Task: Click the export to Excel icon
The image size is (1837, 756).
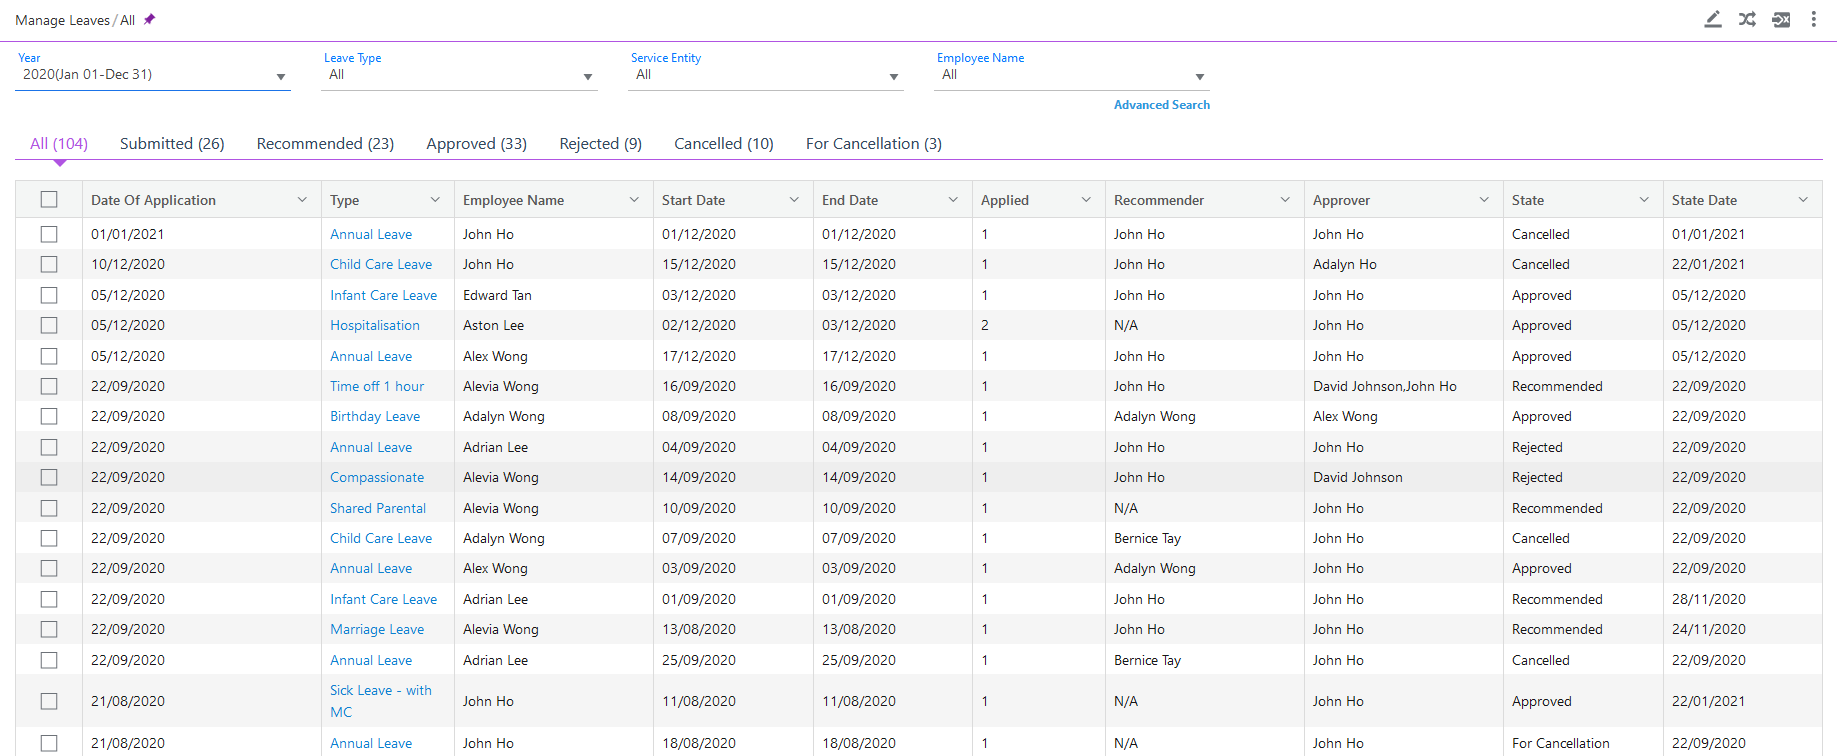Action: pos(1781,19)
